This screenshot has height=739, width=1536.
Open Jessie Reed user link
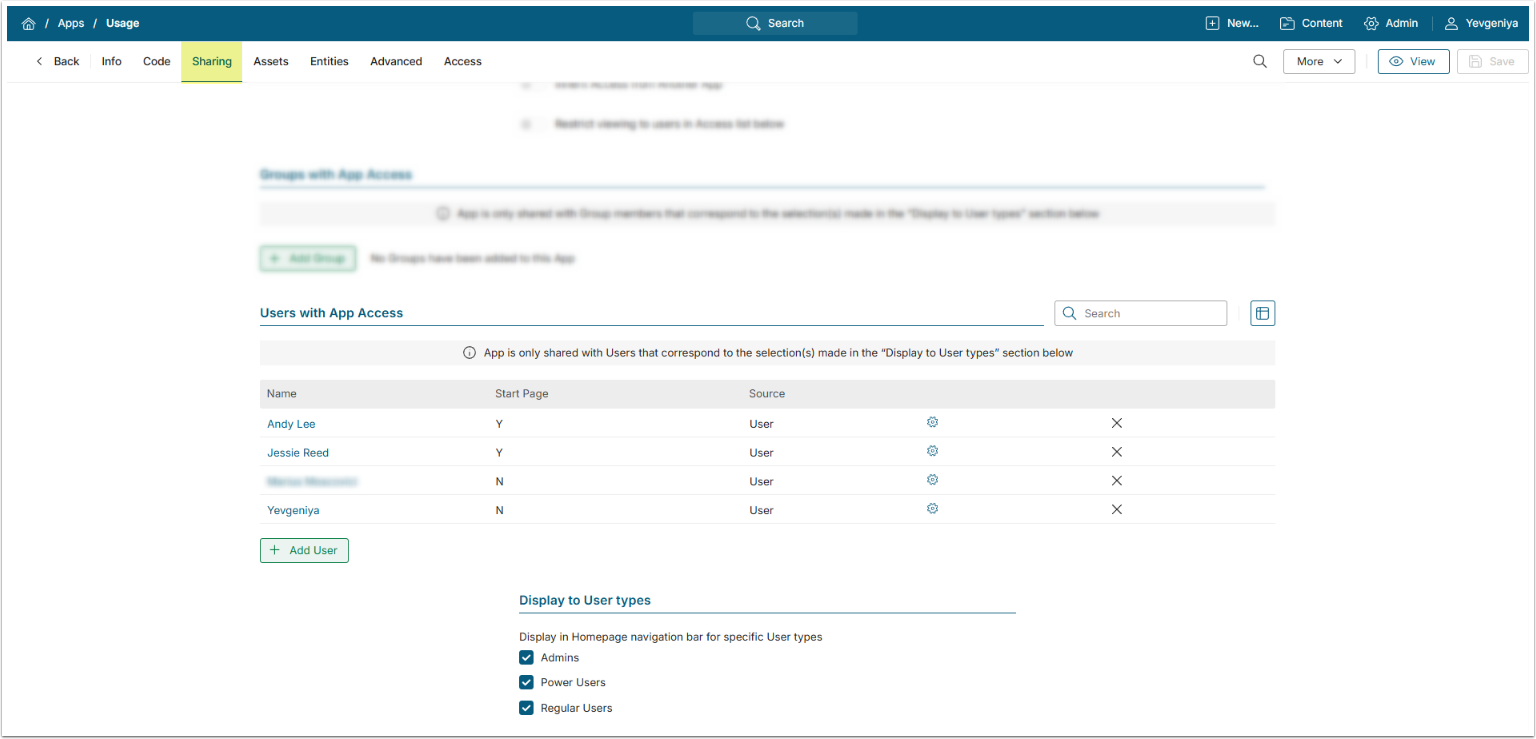coord(298,453)
